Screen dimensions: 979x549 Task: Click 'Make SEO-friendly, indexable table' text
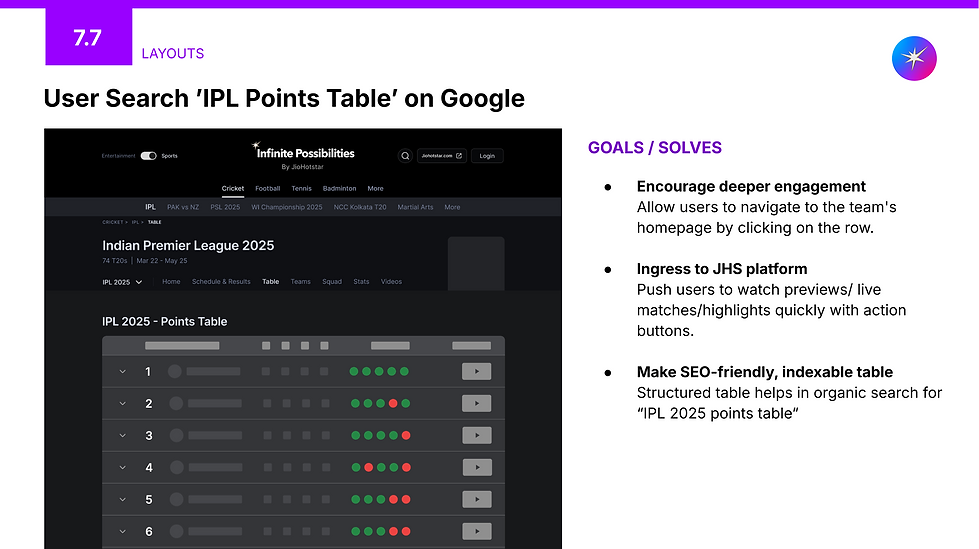pyautogui.click(x=765, y=372)
